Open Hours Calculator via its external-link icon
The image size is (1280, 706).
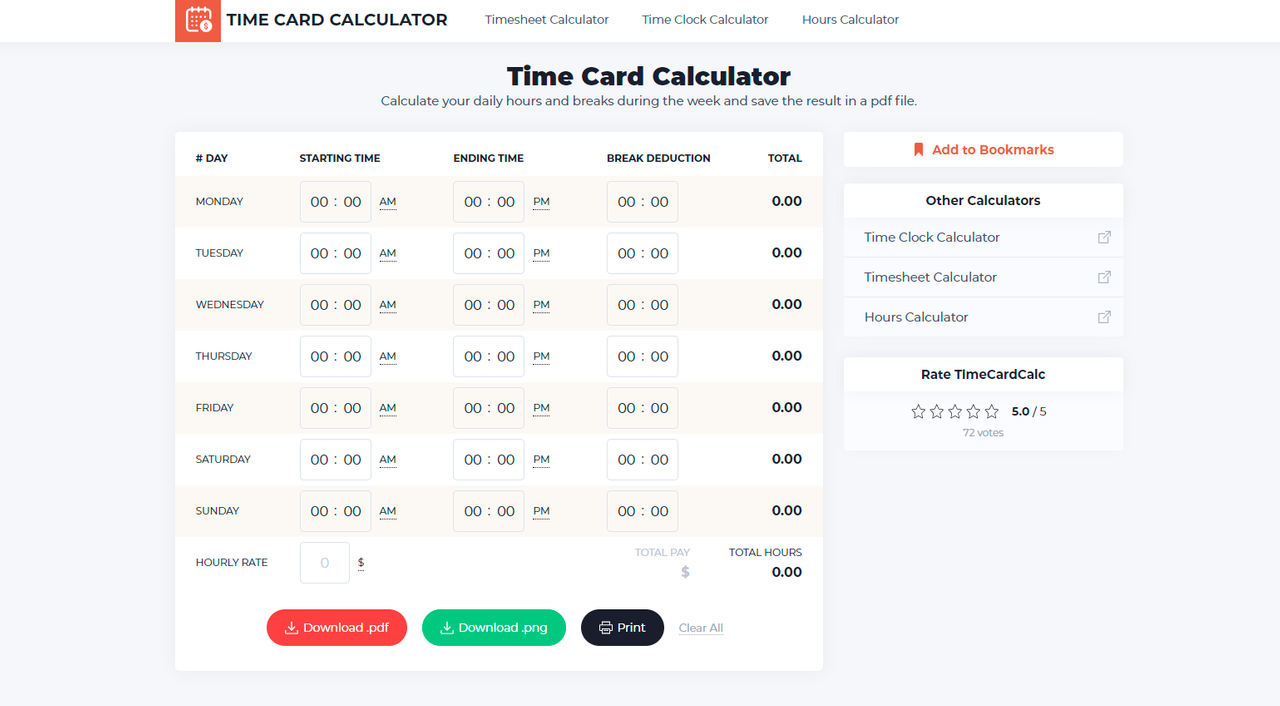[x=1104, y=317]
